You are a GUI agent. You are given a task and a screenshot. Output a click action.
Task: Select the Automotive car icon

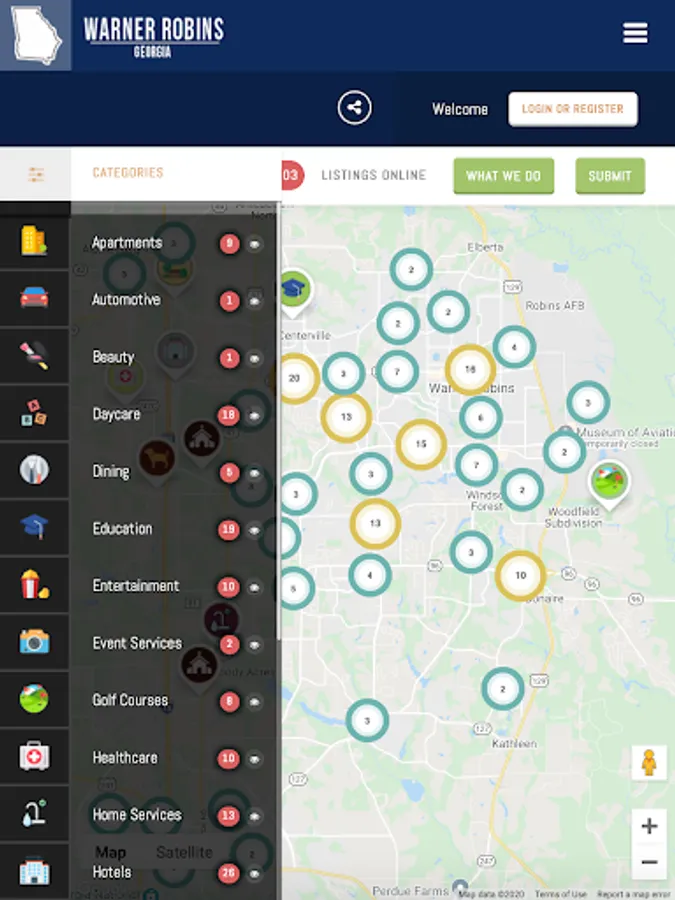coord(34,298)
